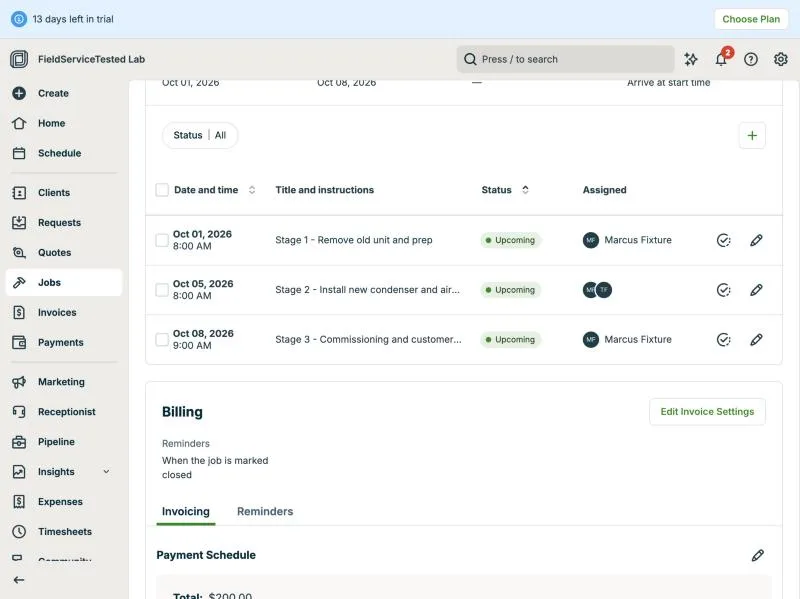Viewport: 800px width, 599px height.
Task: Click the AI sparkle assistant icon
Action: [x=691, y=59]
